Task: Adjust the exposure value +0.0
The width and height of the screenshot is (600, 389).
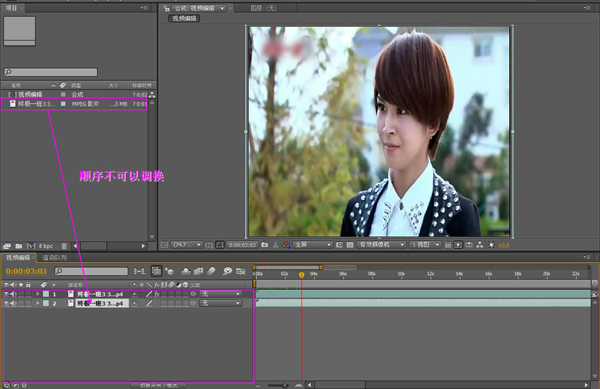Action: (x=504, y=245)
